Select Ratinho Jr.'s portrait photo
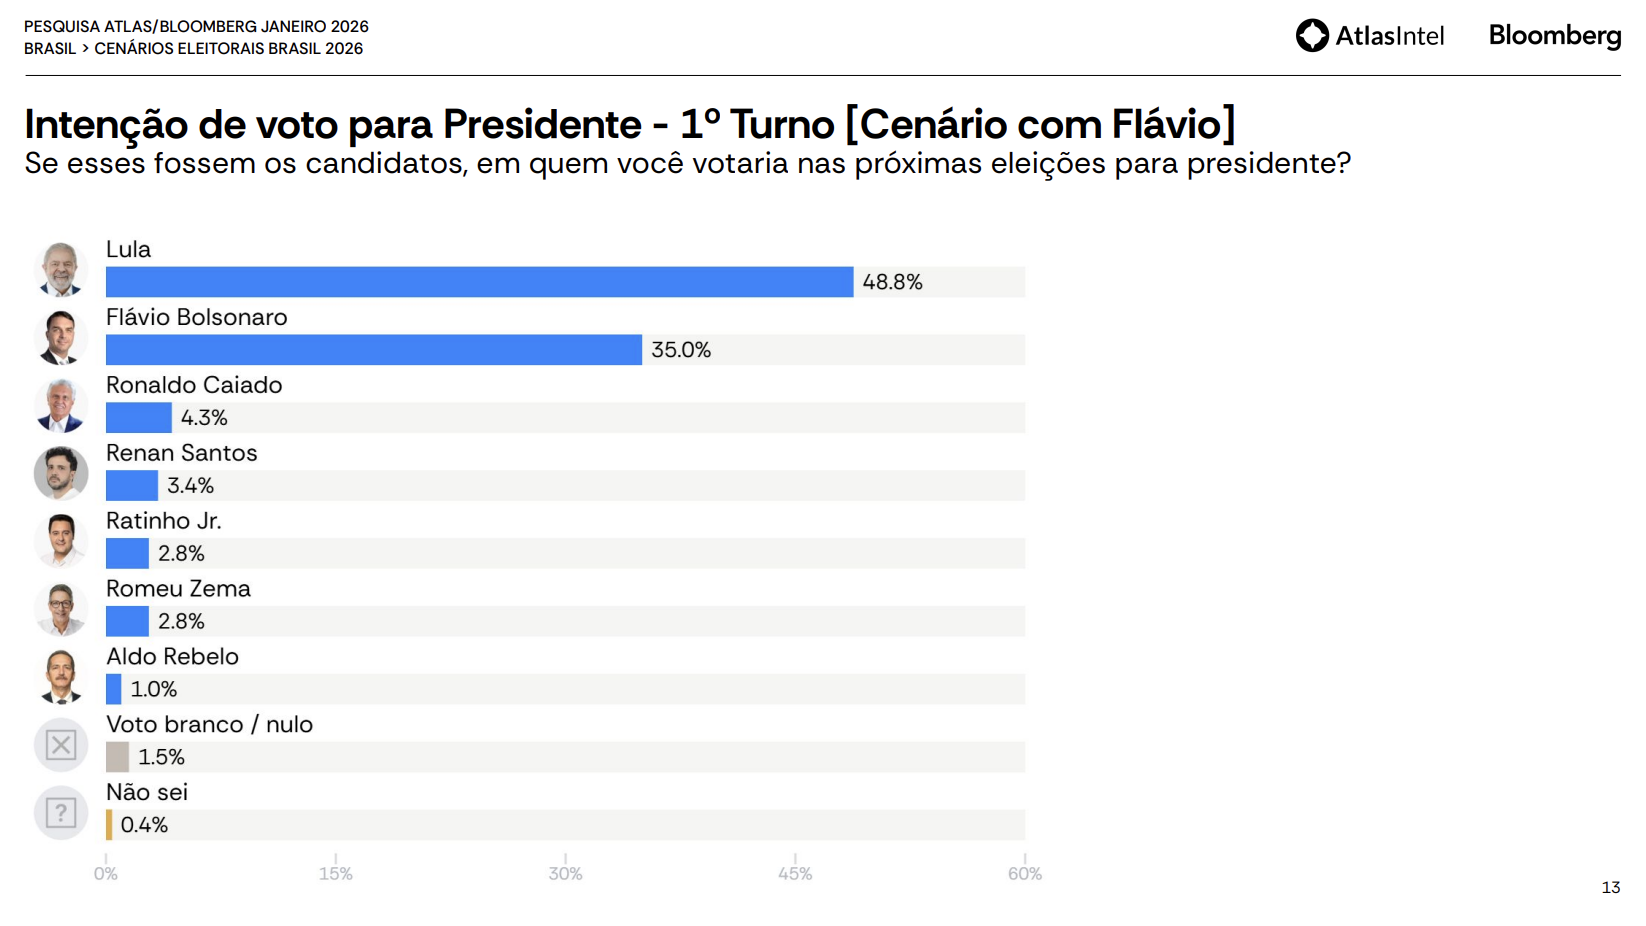 pos(61,541)
